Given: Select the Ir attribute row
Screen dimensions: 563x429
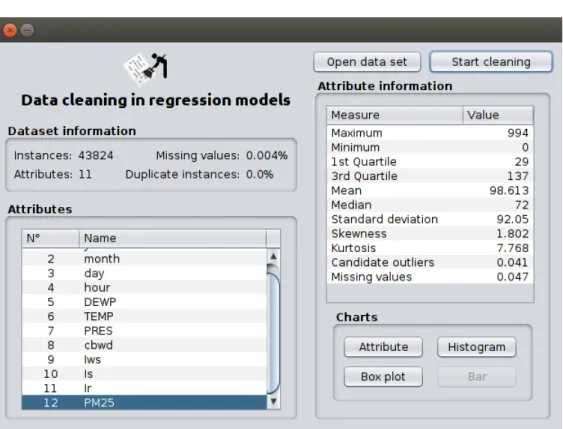Looking at the screenshot, I should pos(144,388).
